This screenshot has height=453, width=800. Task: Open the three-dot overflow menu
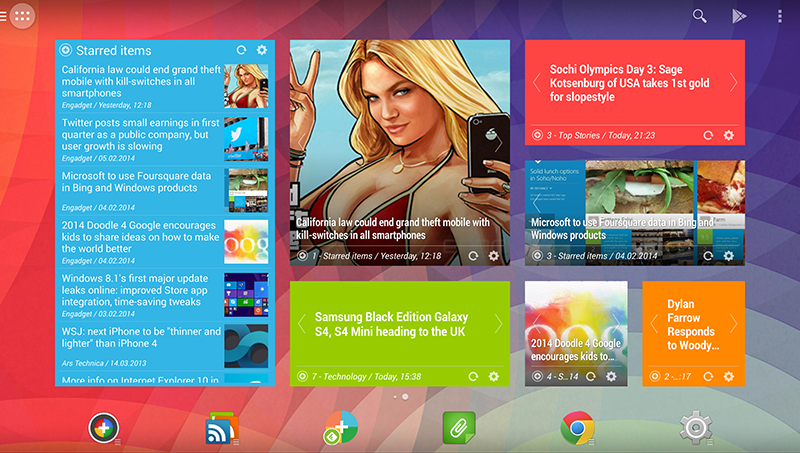tap(780, 16)
